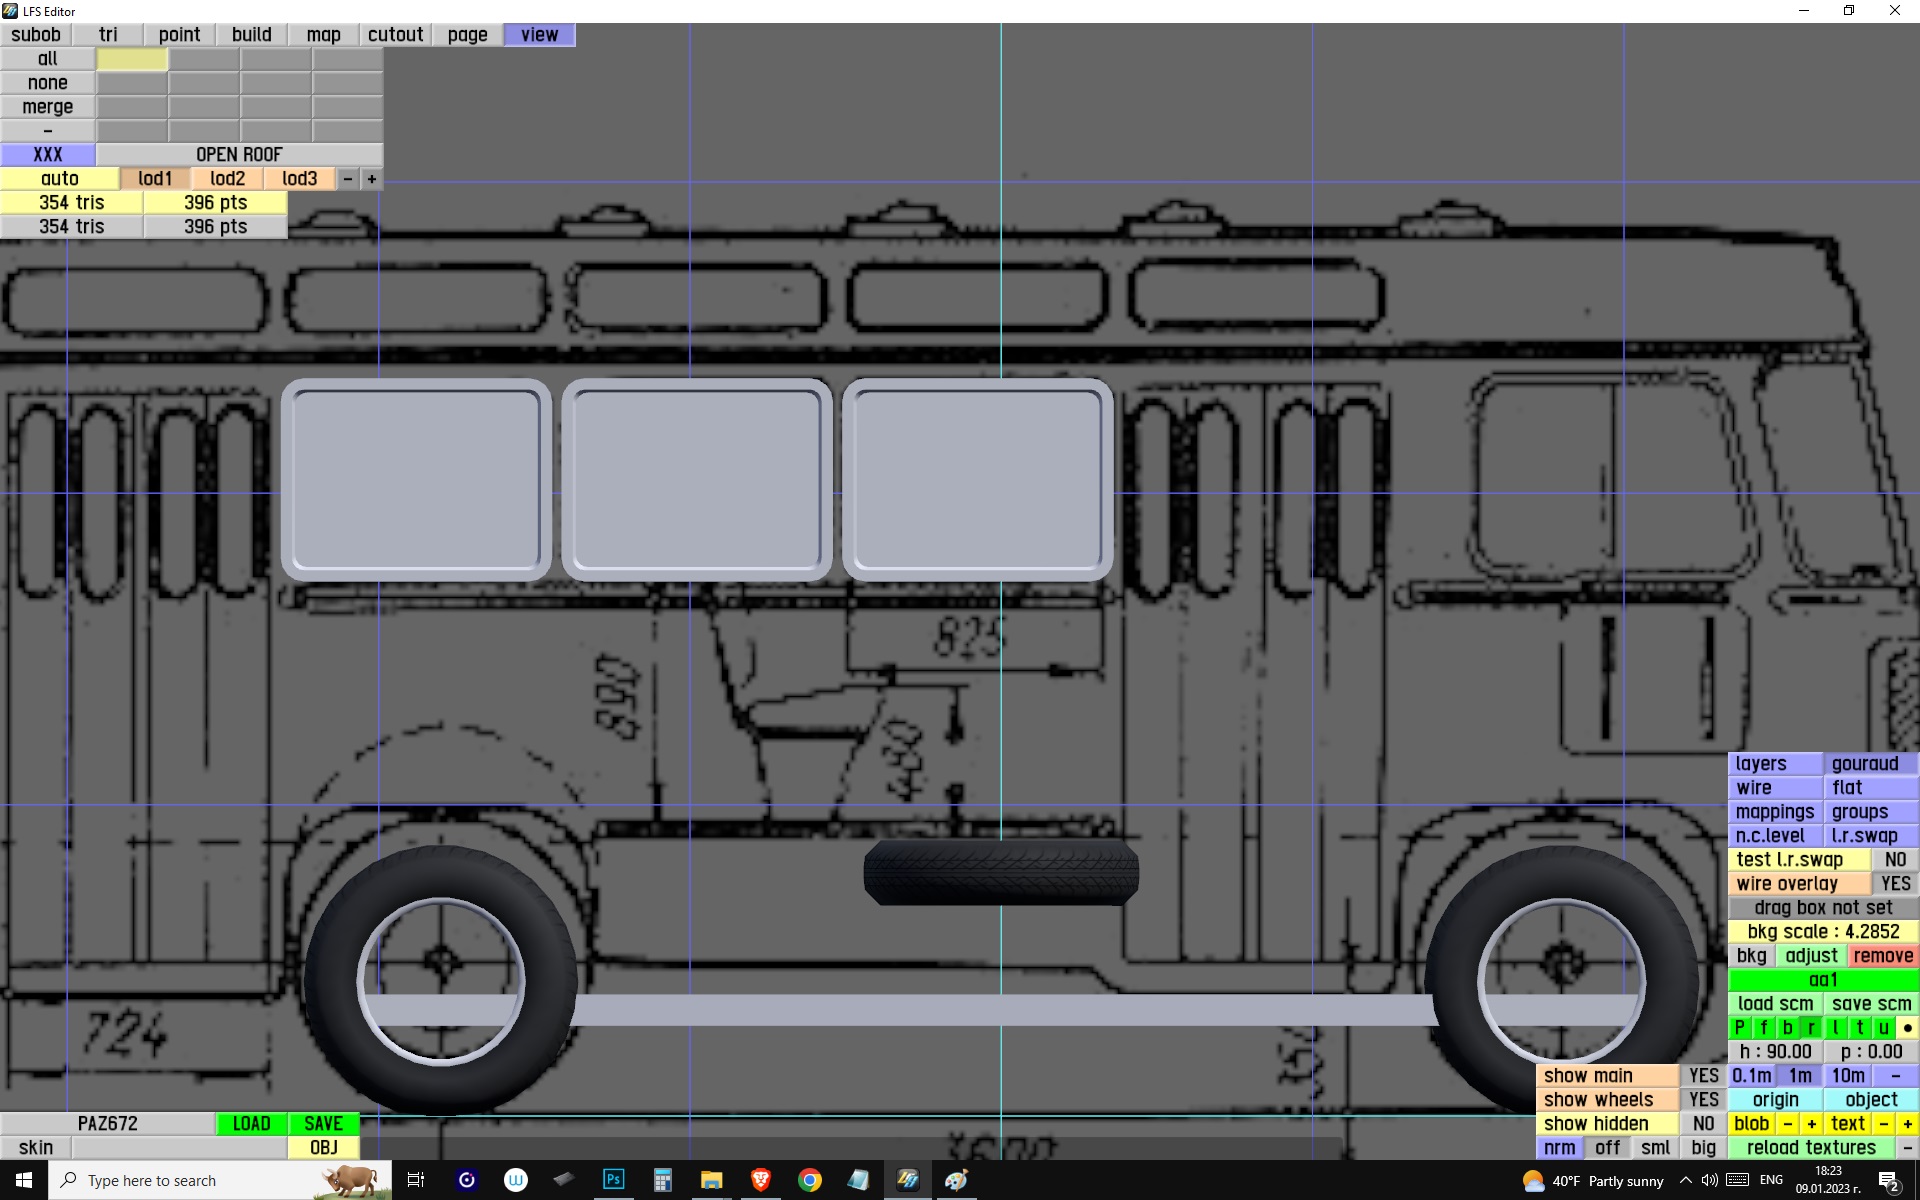Switch to the build tab

(x=251, y=34)
